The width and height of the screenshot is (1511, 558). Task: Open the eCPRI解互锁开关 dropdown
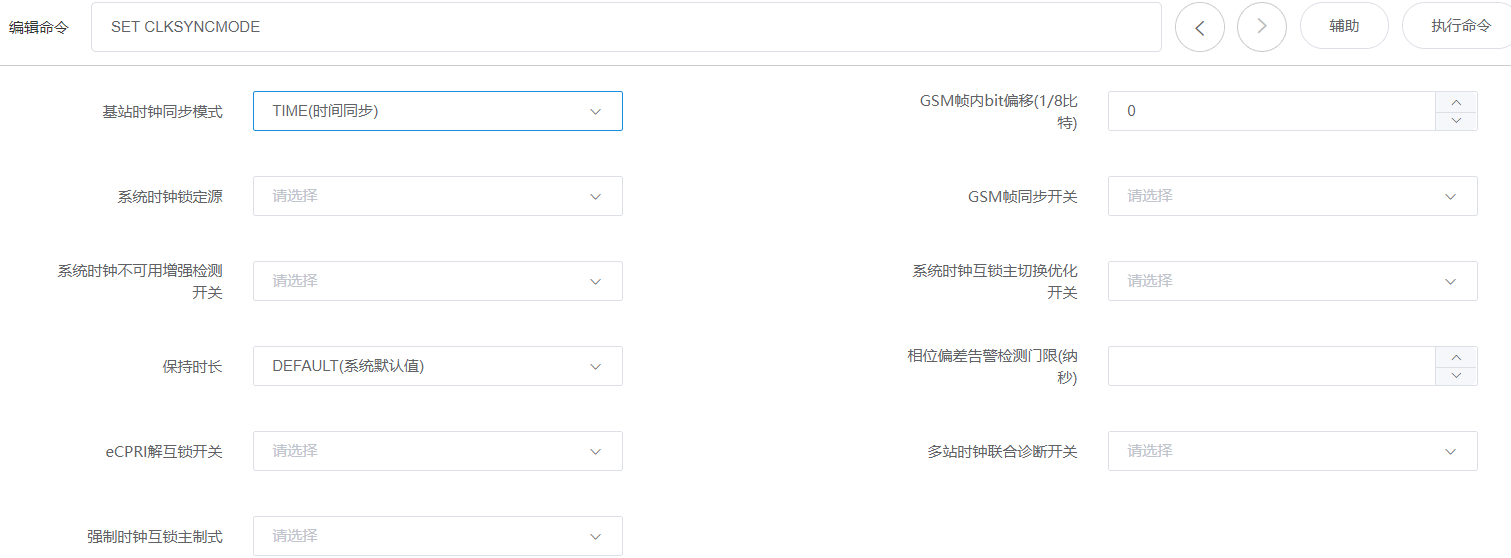click(438, 451)
